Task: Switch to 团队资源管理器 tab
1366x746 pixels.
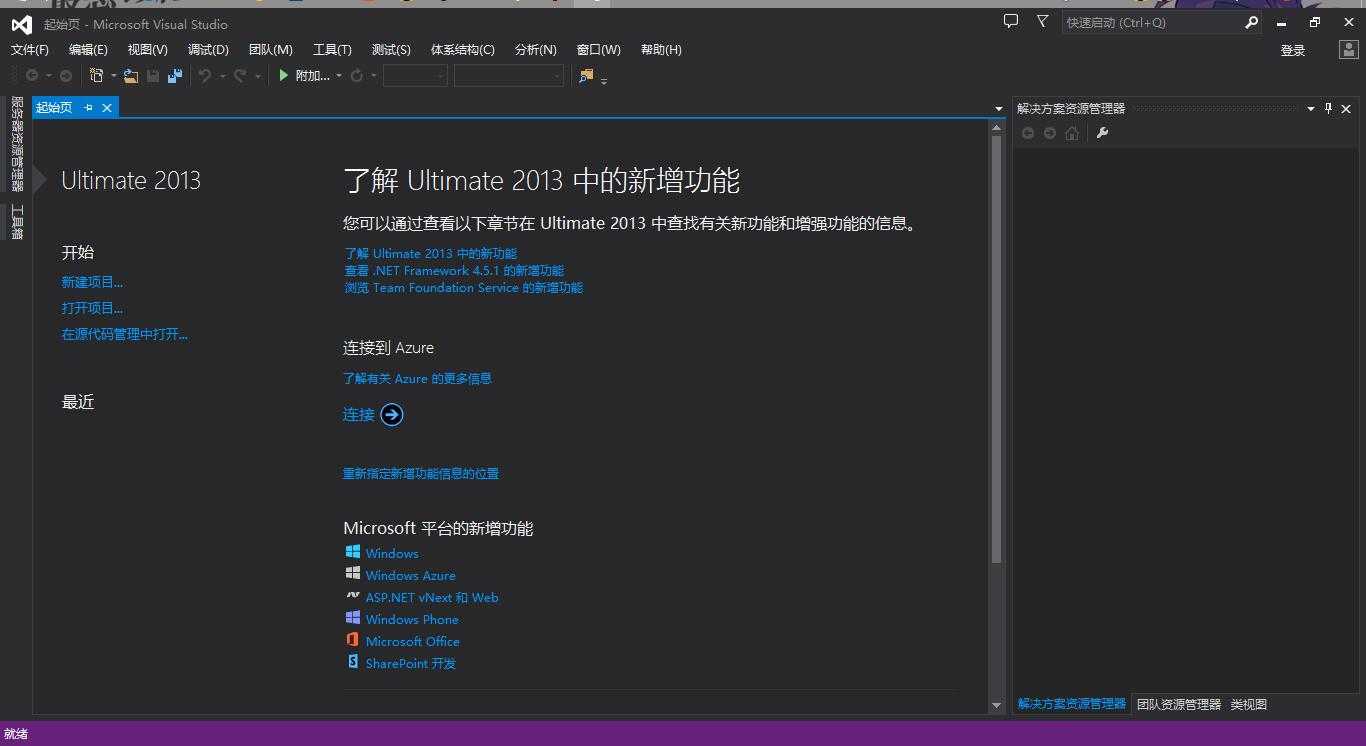Action: (1179, 704)
